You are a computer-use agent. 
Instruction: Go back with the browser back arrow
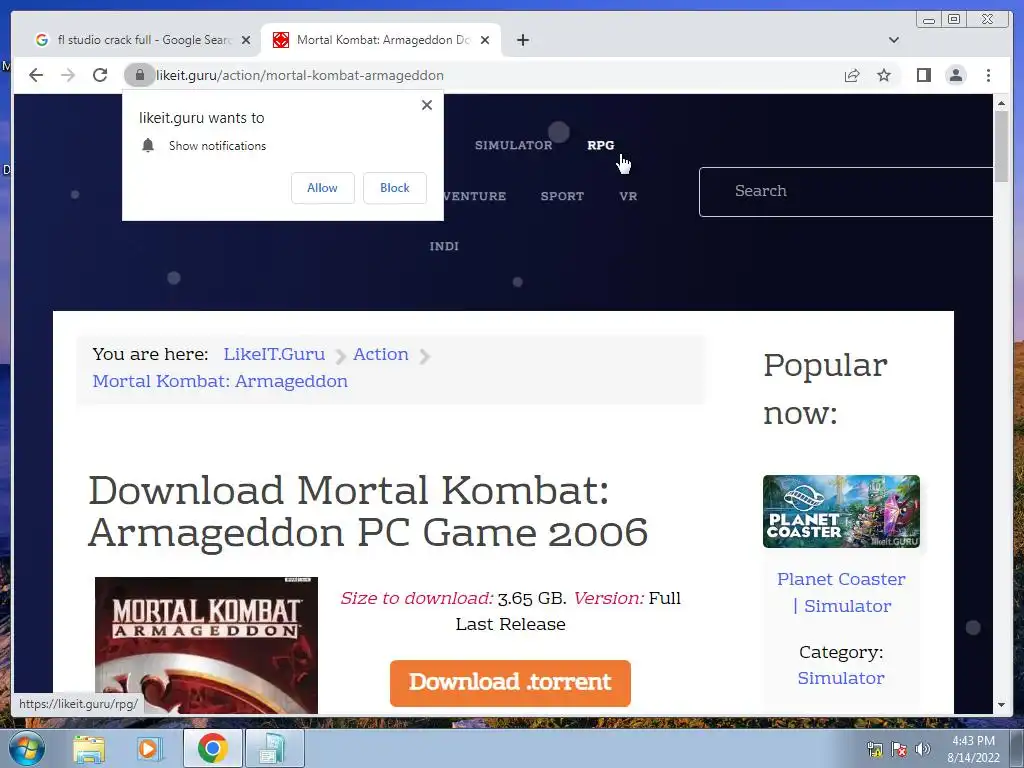36,75
